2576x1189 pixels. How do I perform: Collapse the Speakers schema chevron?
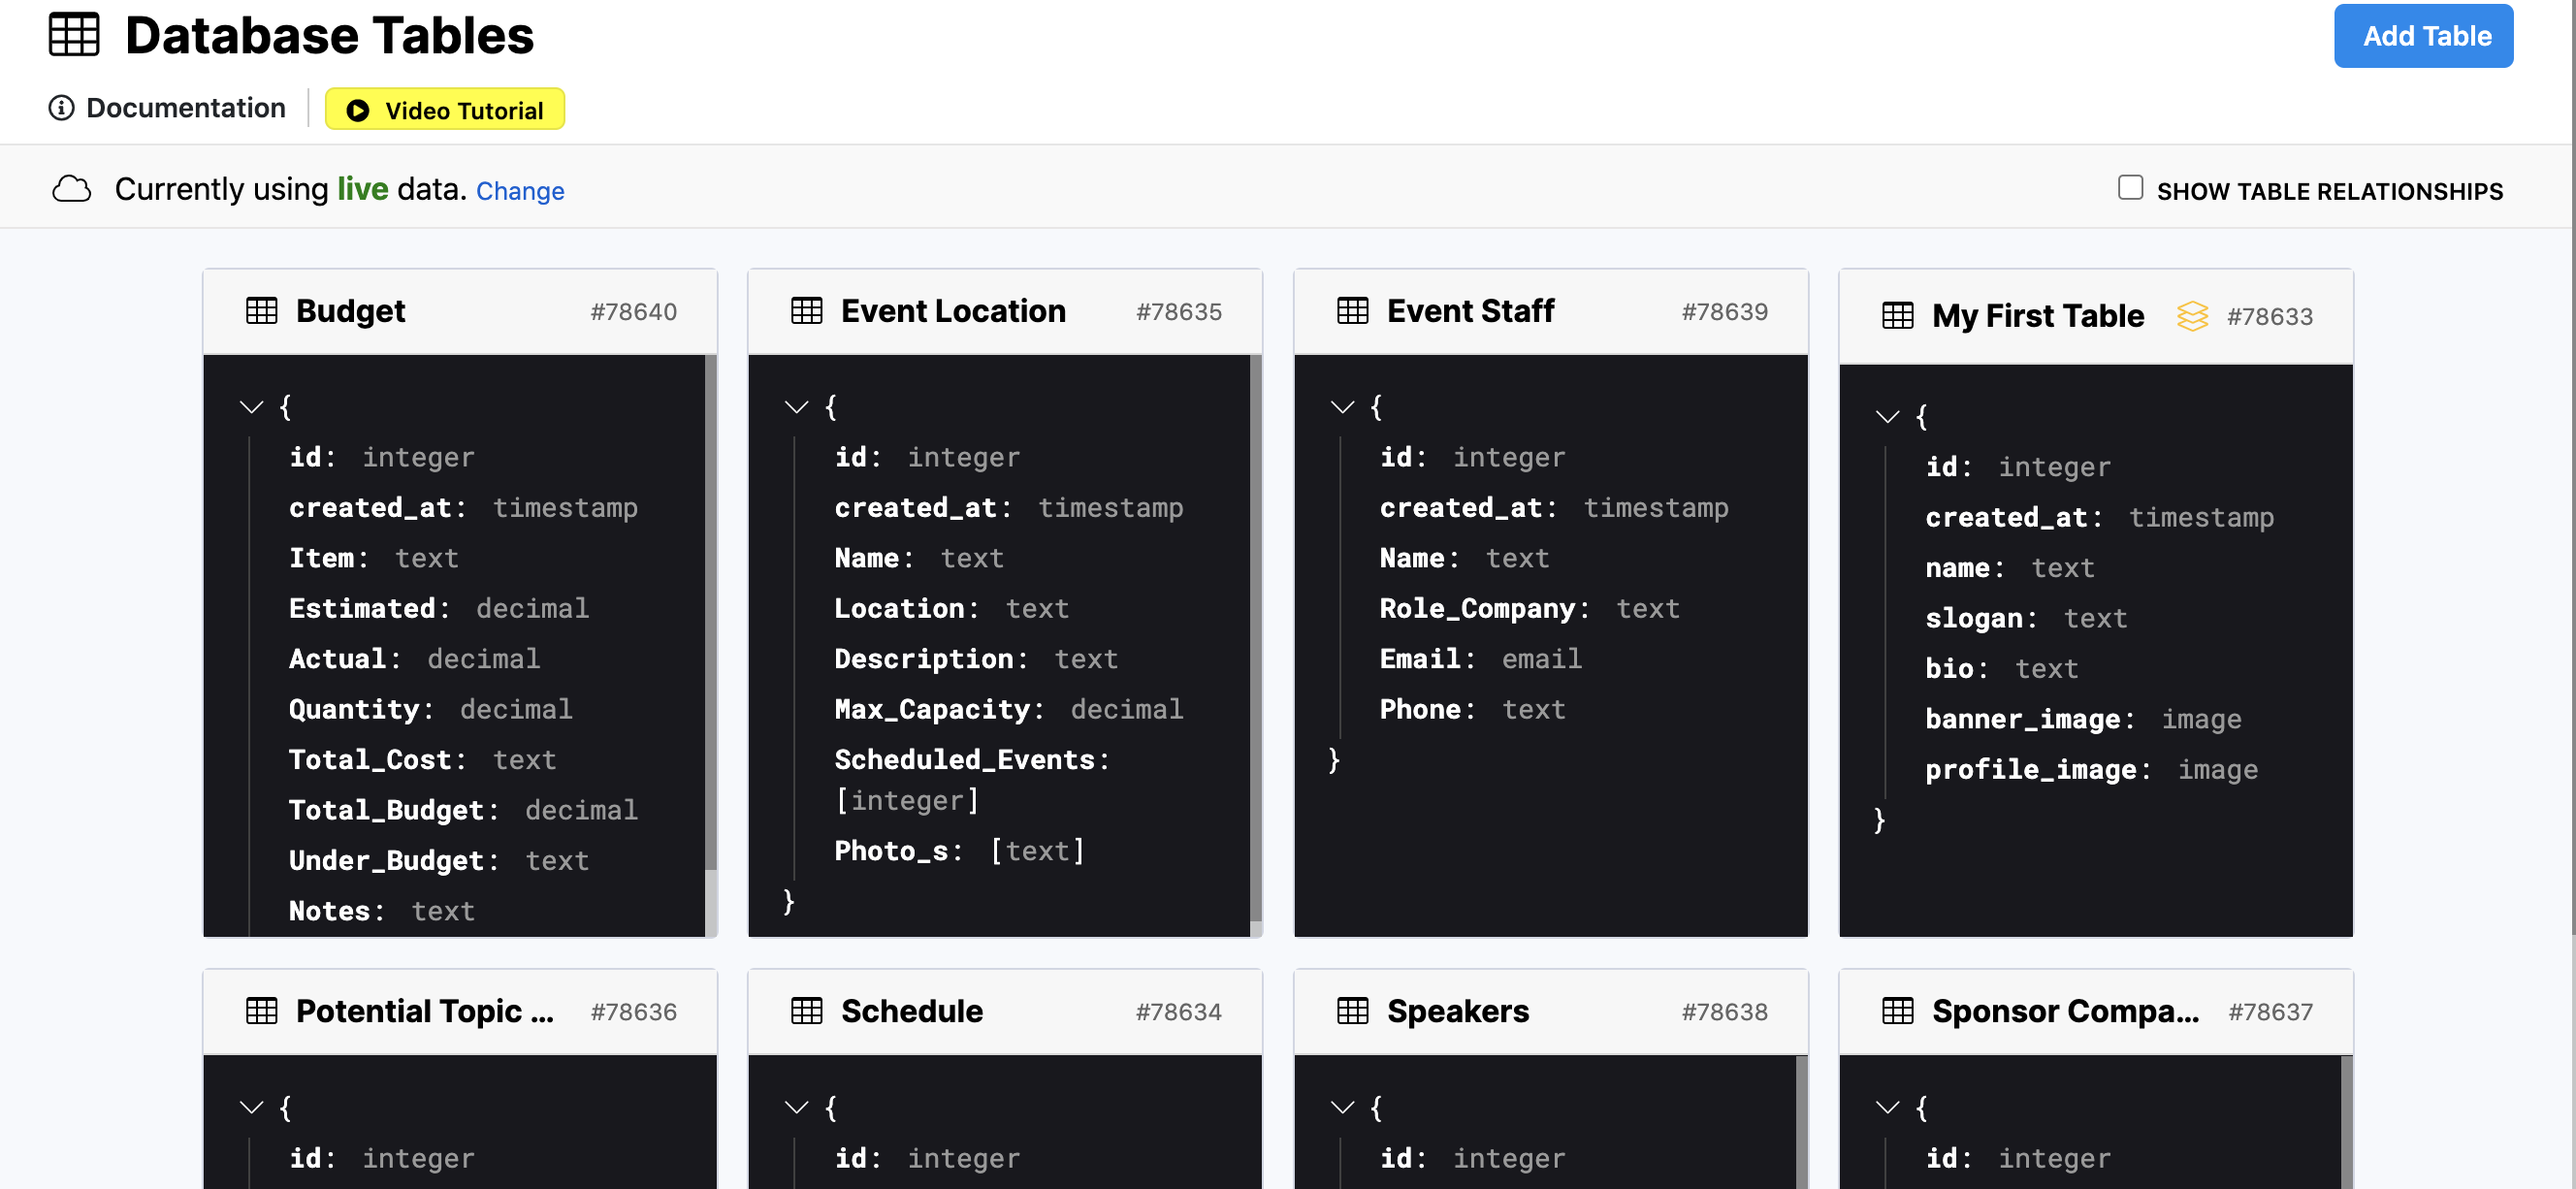(x=1342, y=1107)
